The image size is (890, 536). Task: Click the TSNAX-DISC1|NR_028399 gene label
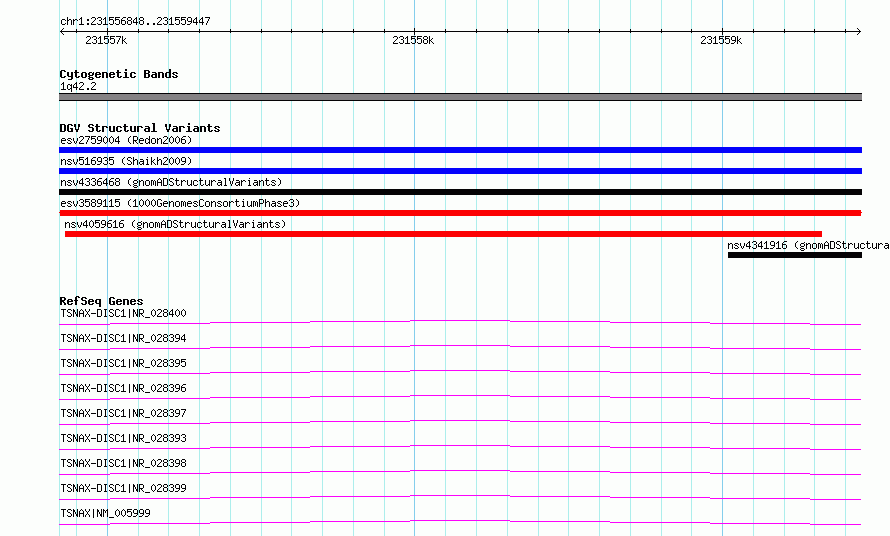(123, 488)
